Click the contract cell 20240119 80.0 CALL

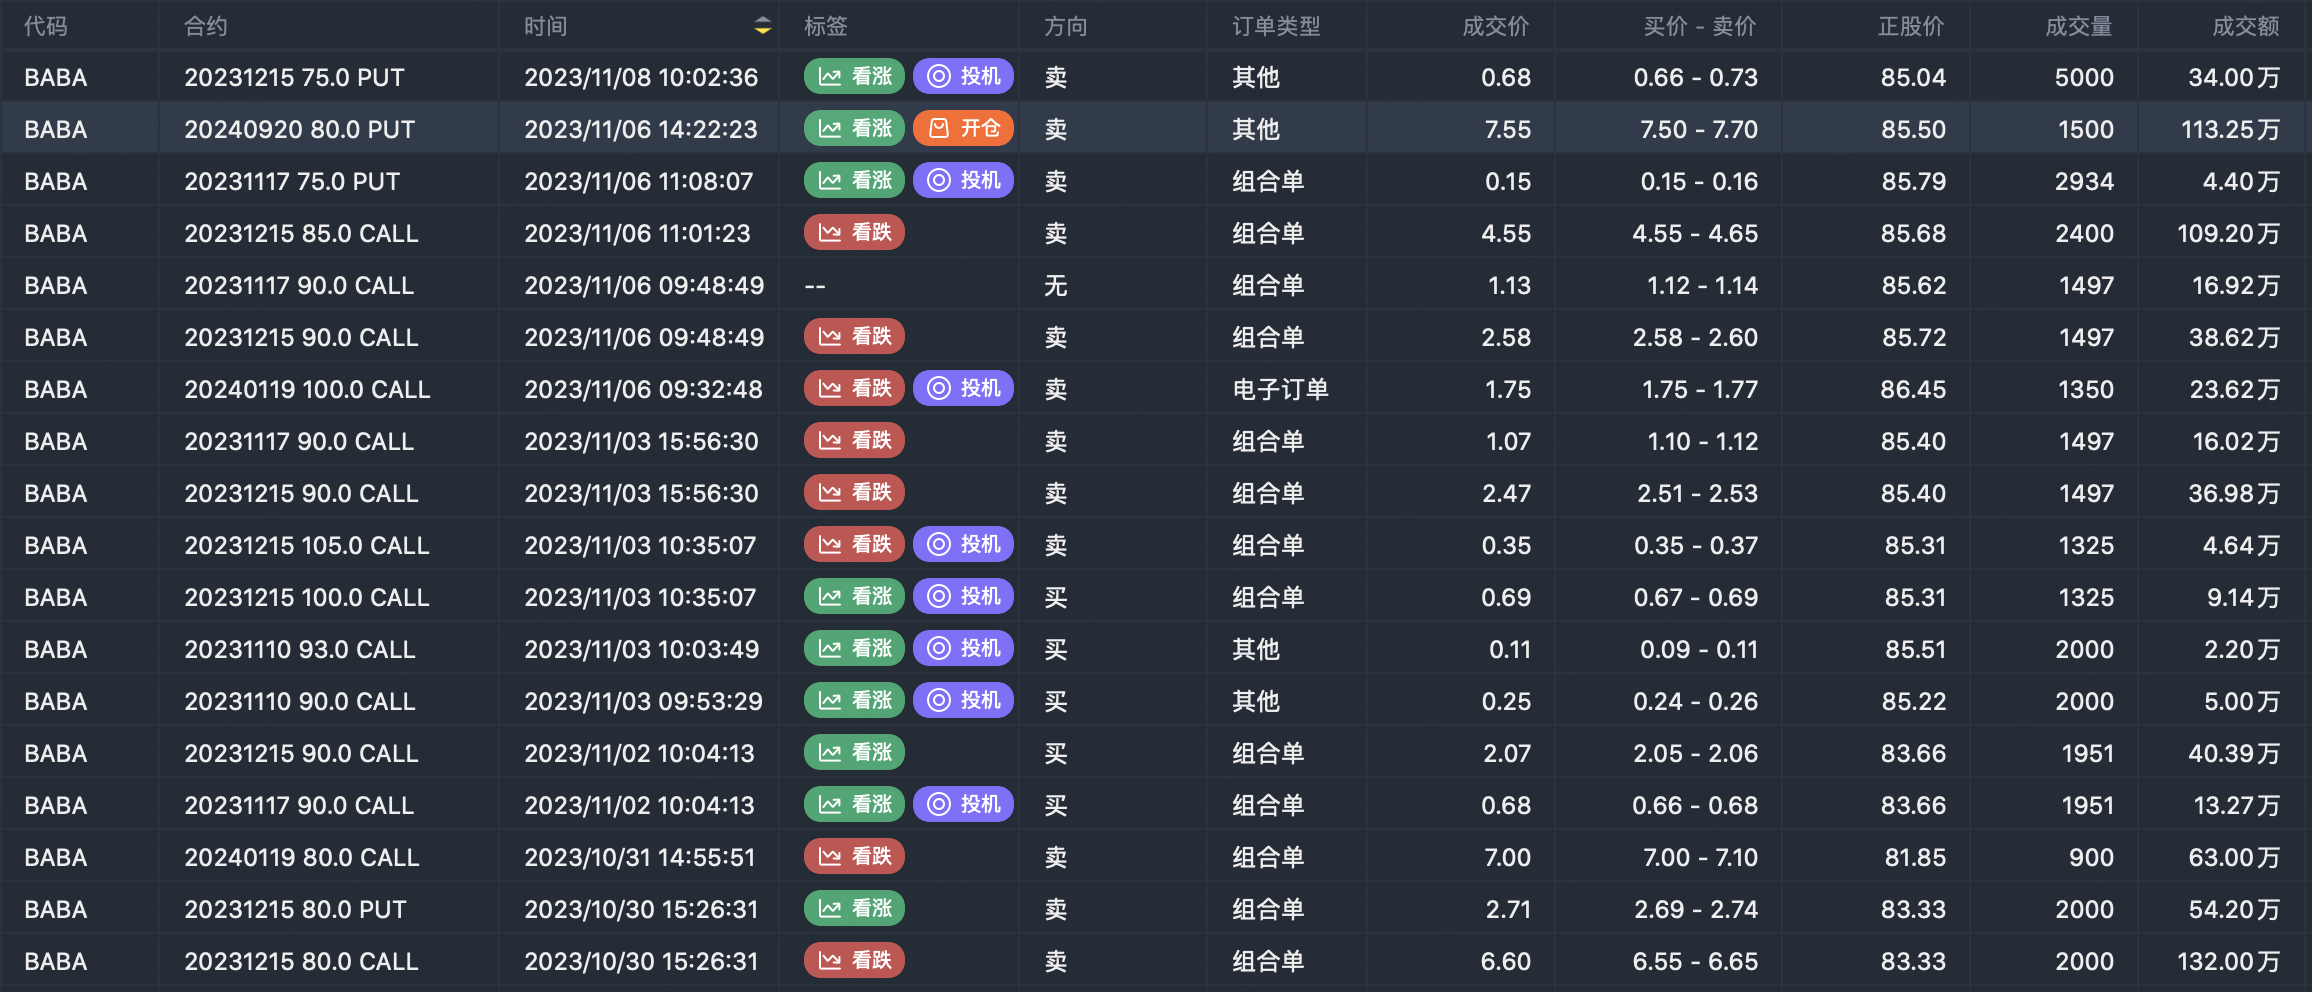pyautogui.click(x=302, y=857)
